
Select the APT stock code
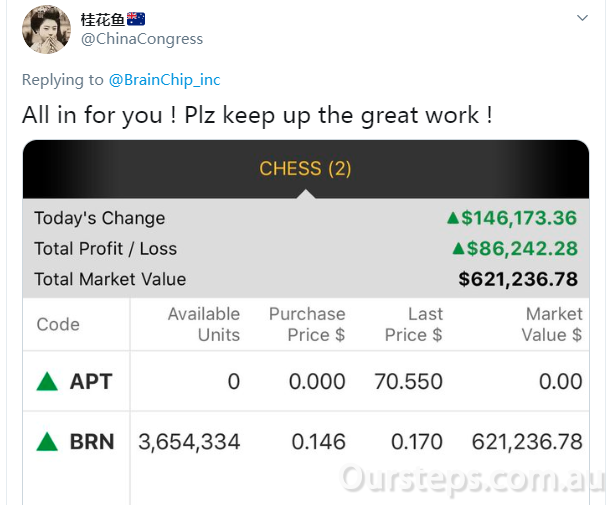pos(91,381)
